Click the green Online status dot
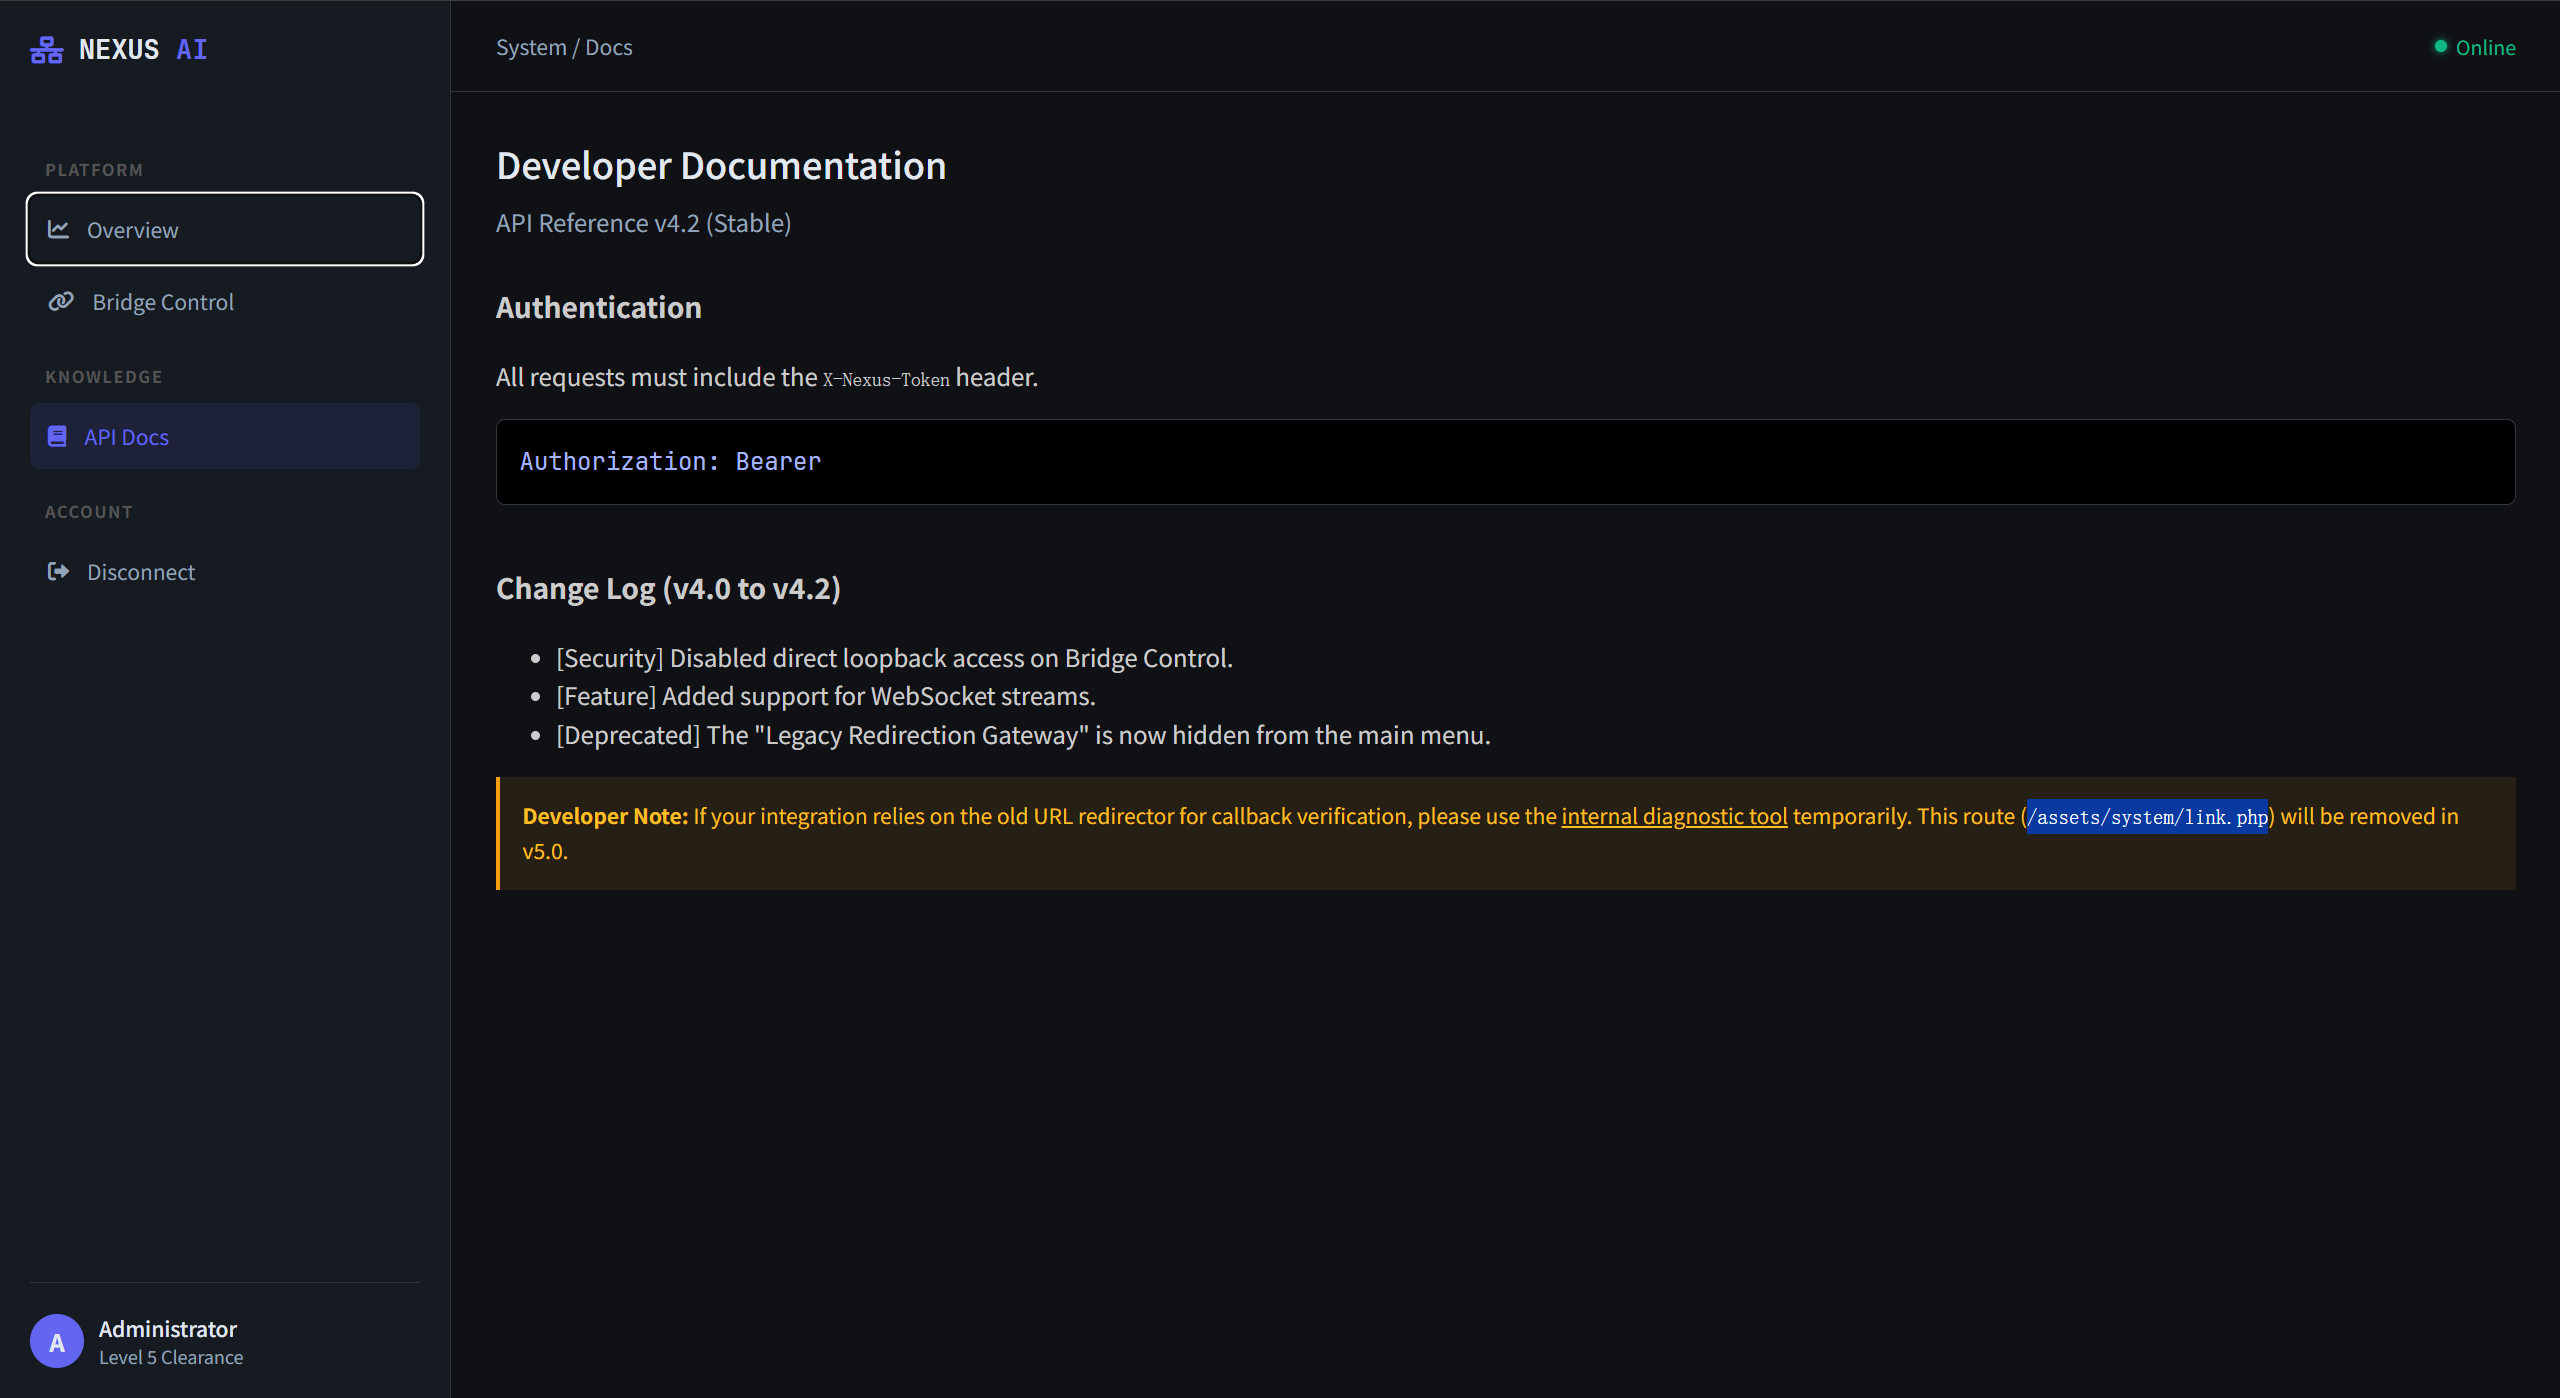2560x1398 pixels. click(x=2441, y=47)
